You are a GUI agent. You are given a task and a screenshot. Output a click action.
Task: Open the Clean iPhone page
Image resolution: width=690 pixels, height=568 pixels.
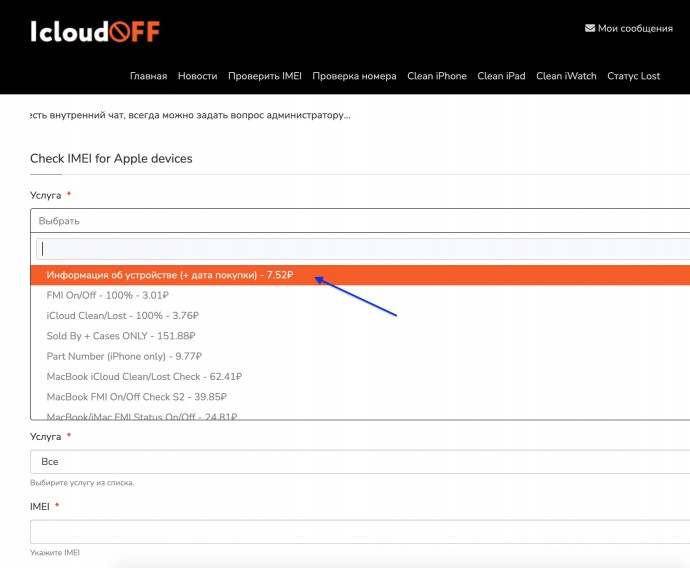(436, 76)
